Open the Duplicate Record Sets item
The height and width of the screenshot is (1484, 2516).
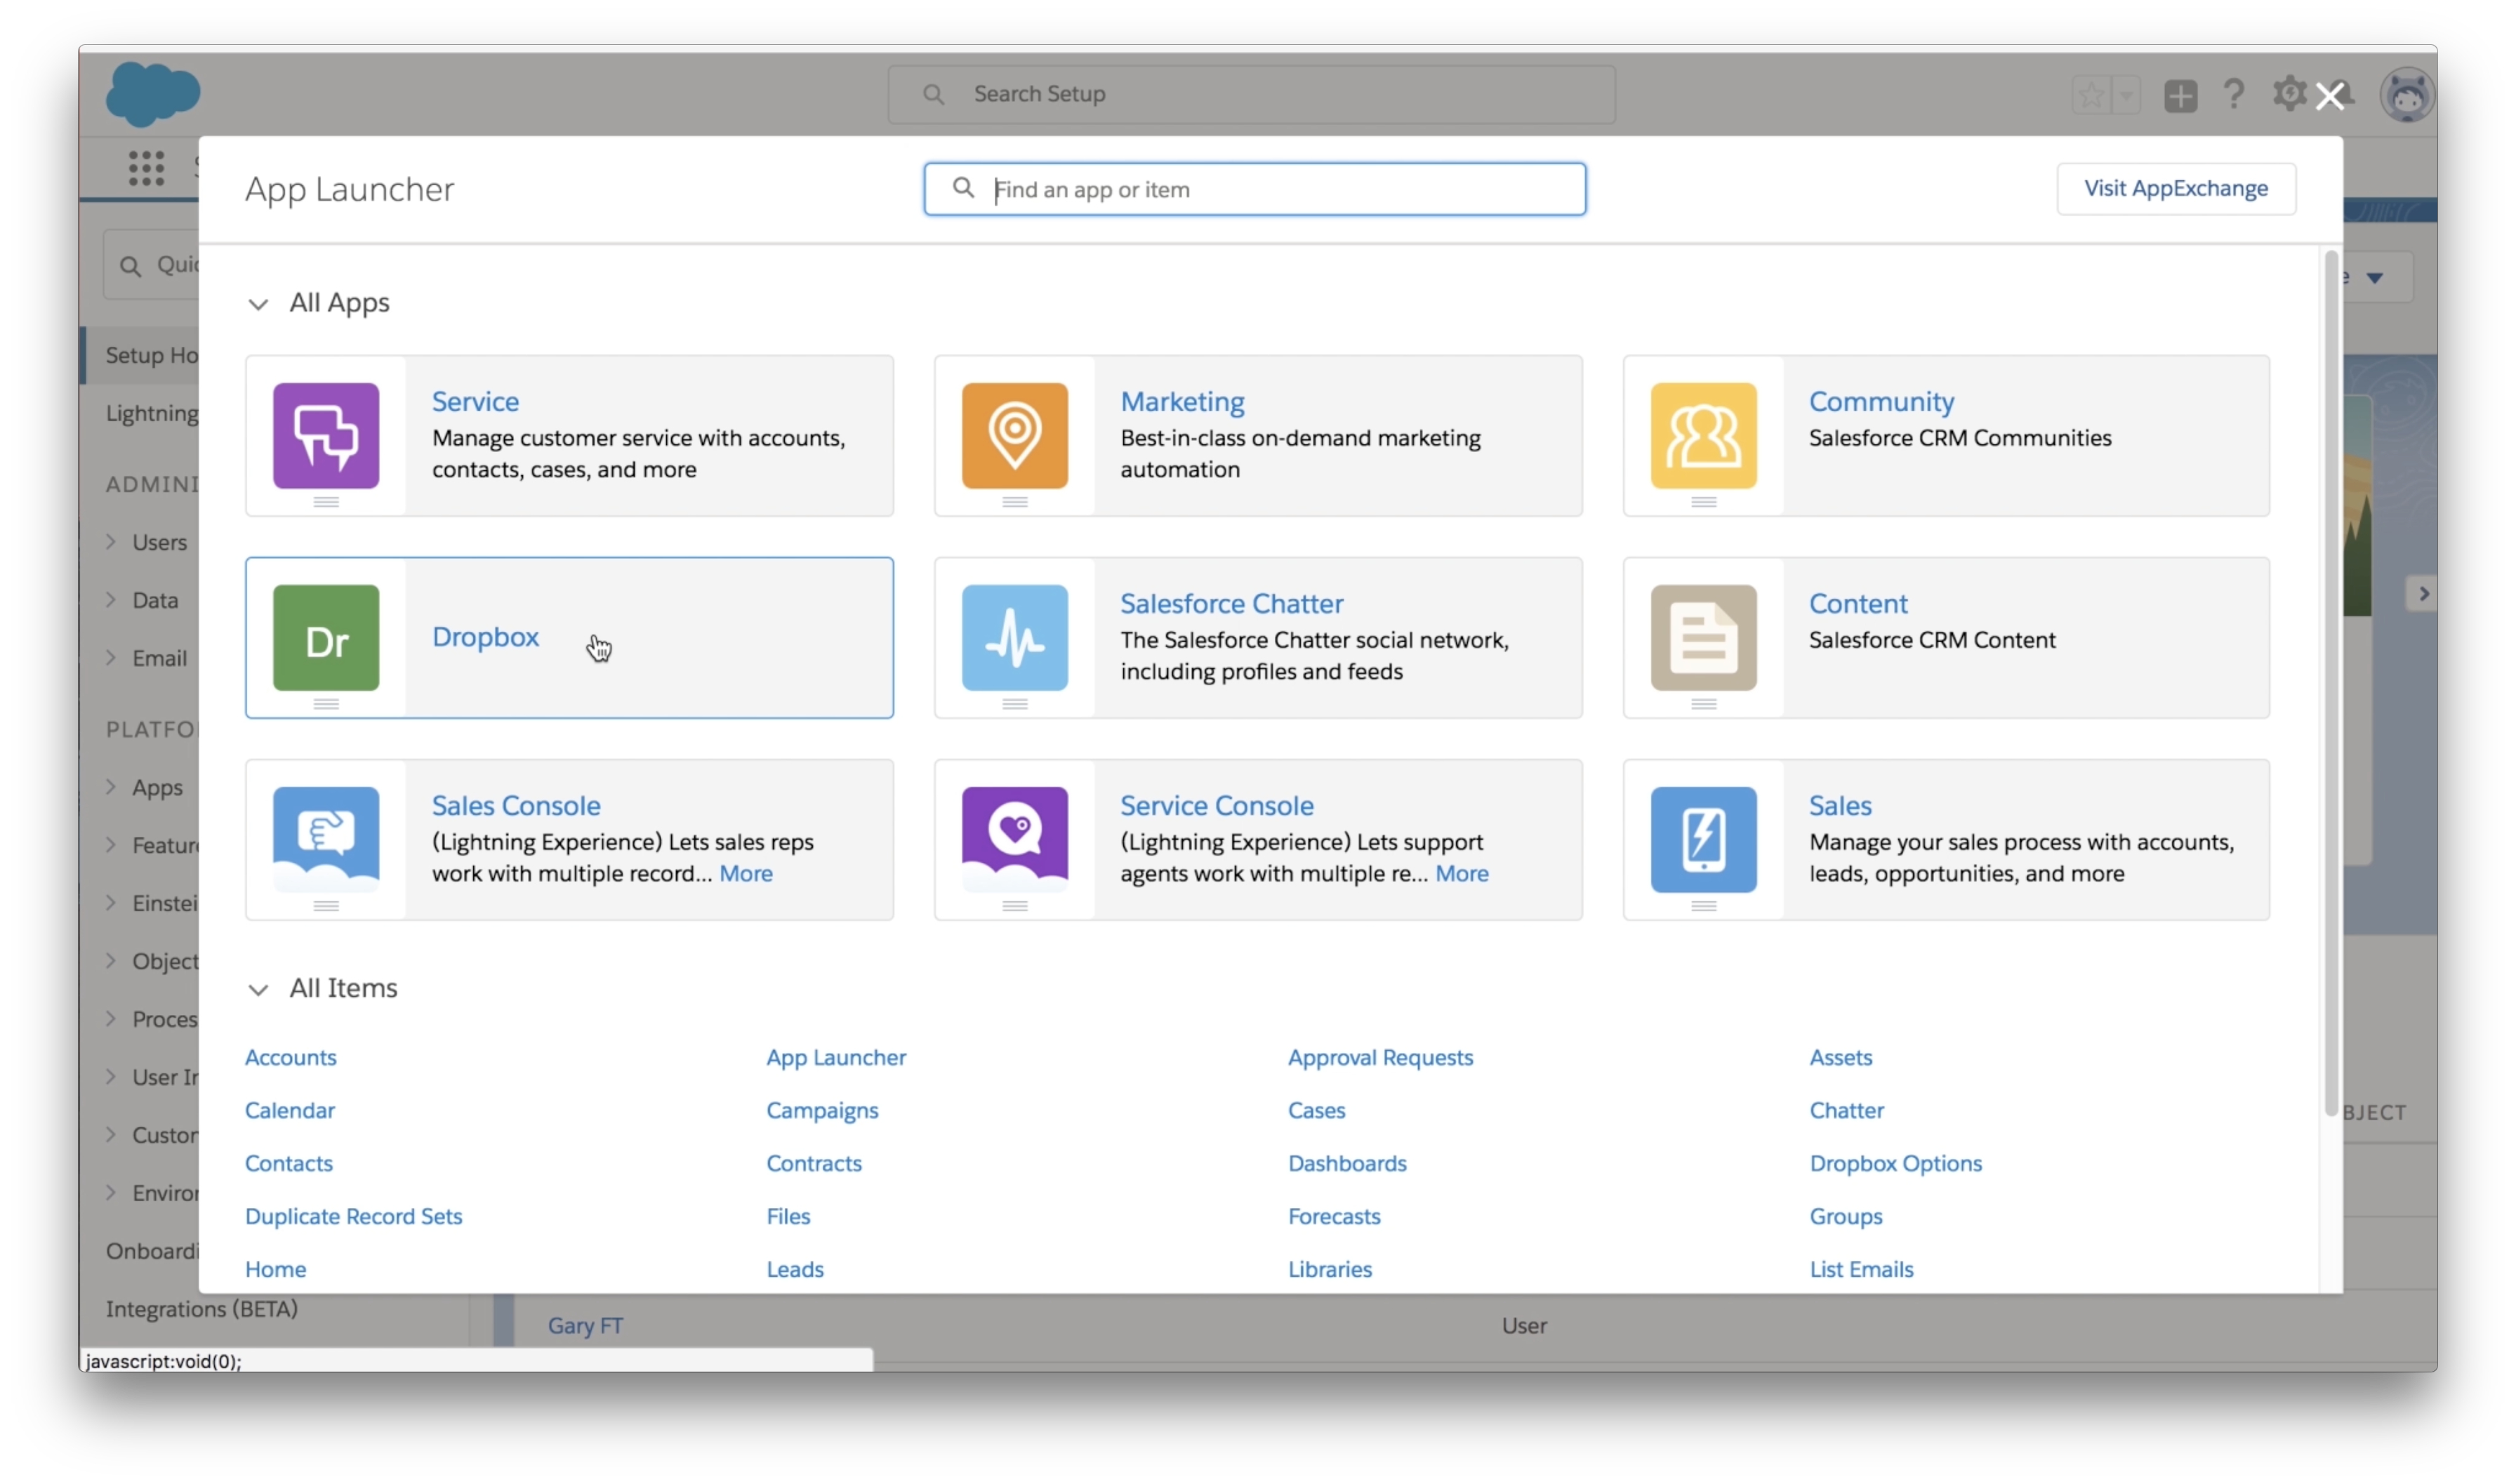353,1216
